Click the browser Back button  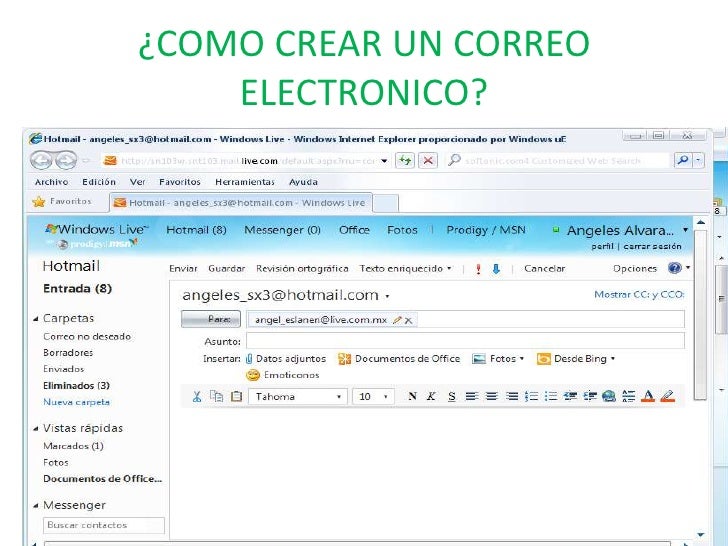(41, 161)
